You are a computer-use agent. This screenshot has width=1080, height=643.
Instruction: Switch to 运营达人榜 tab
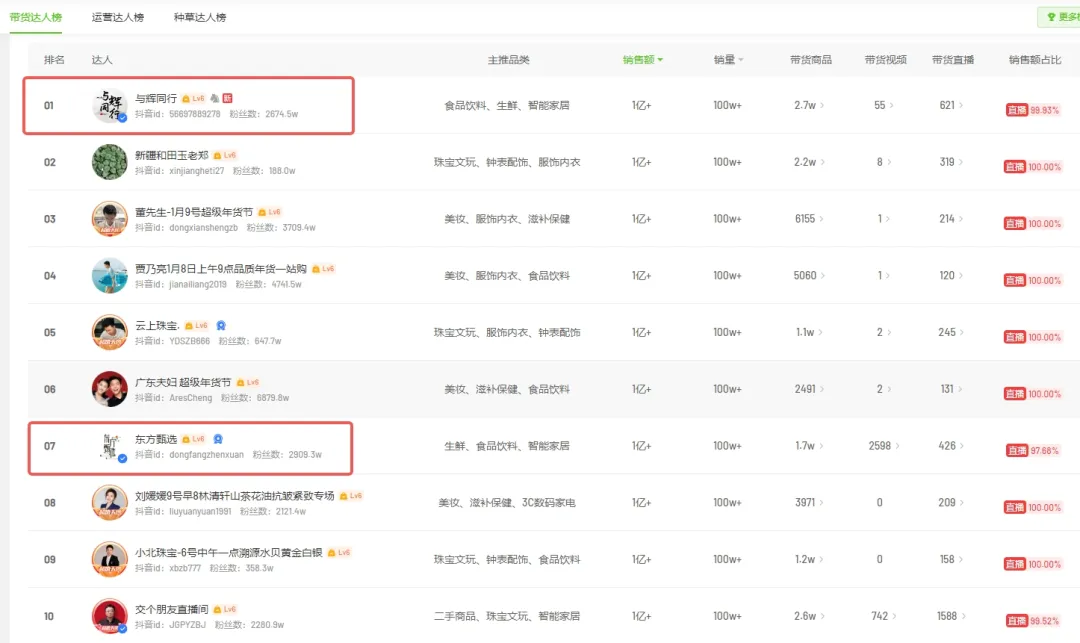[x=118, y=17]
